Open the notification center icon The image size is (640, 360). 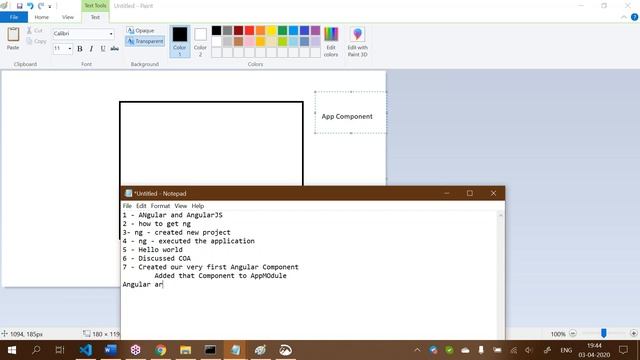(623, 350)
